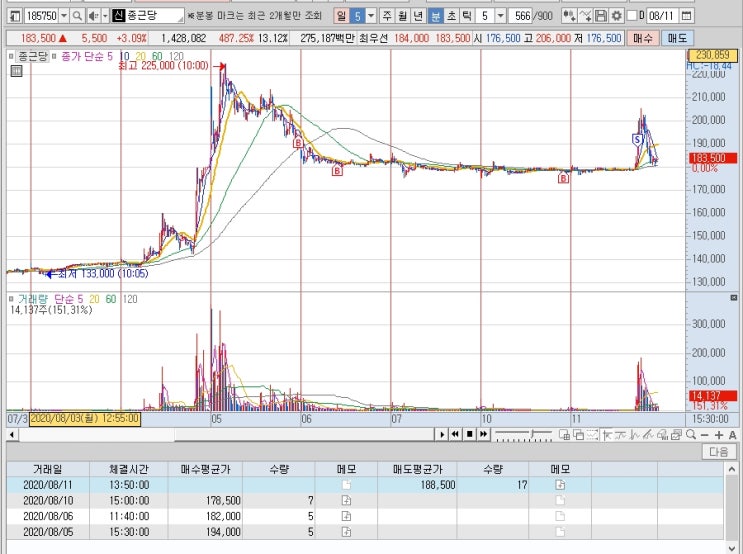Click the B buy marker near 08/11 line
Image resolution: width=743 pixels, height=554 pixels.
[x=563, y=178]
